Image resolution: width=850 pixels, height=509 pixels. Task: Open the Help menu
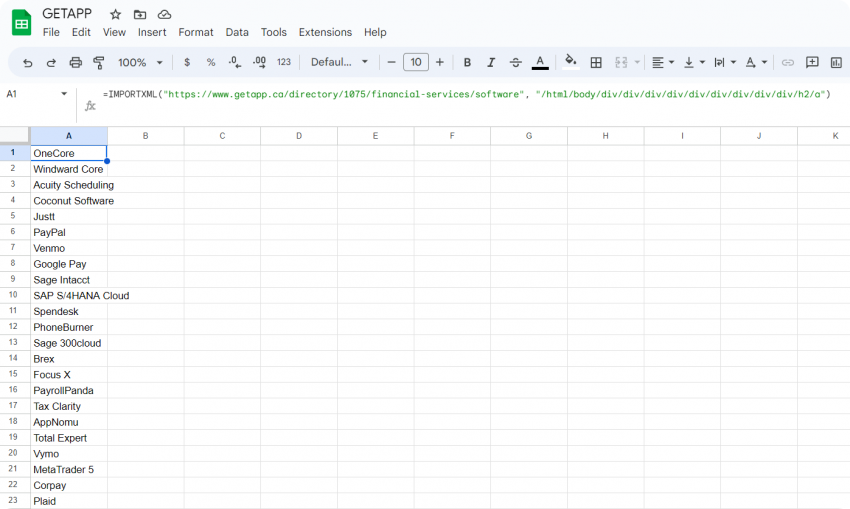375,33
